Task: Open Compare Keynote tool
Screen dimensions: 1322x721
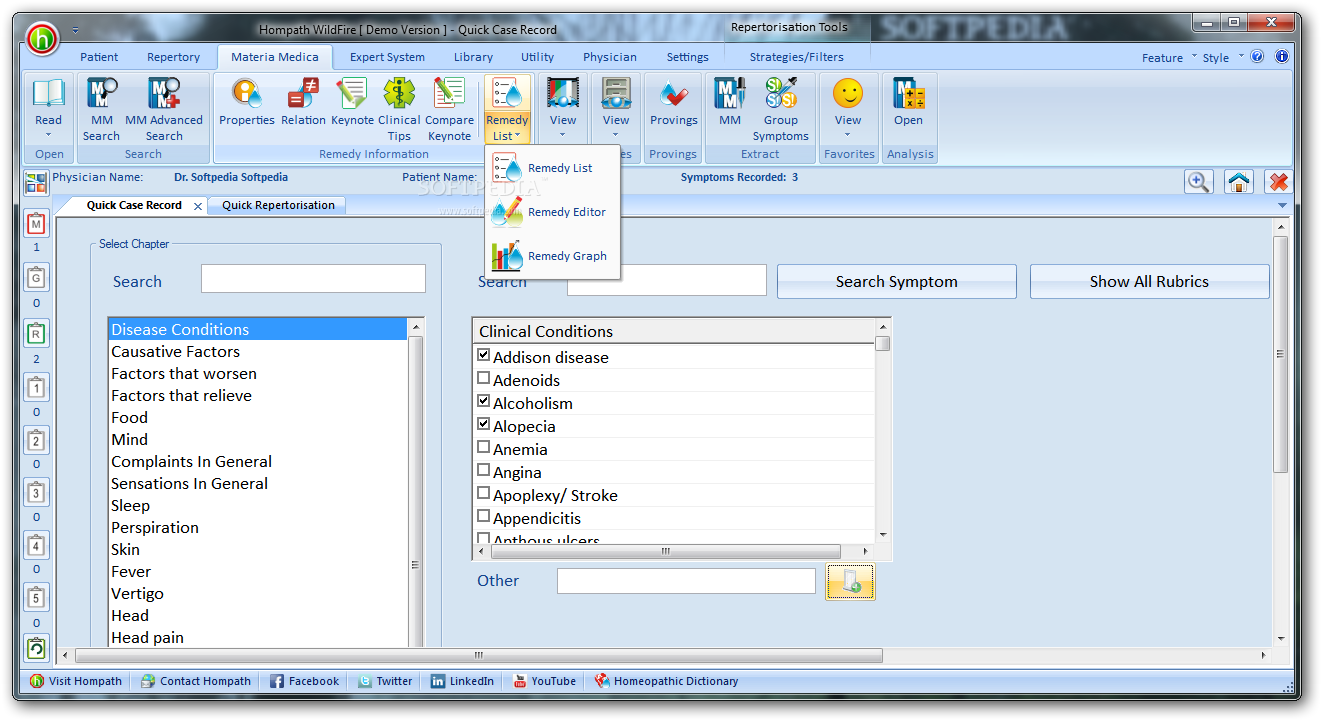Action: [x=449, y=110]
